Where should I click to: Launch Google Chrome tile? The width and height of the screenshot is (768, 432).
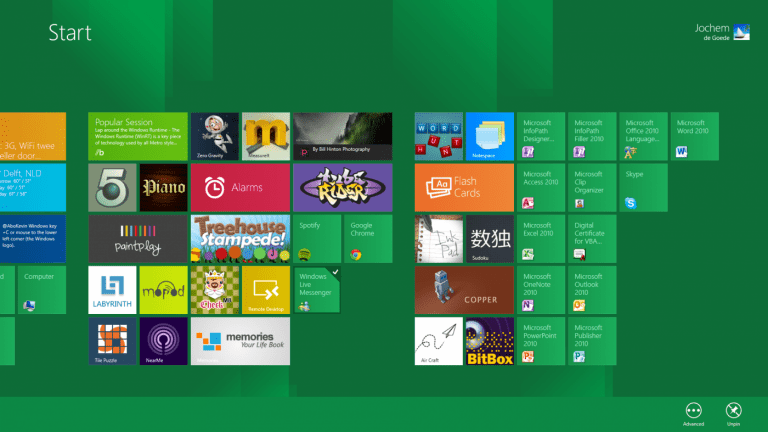(x=368, y=239)
